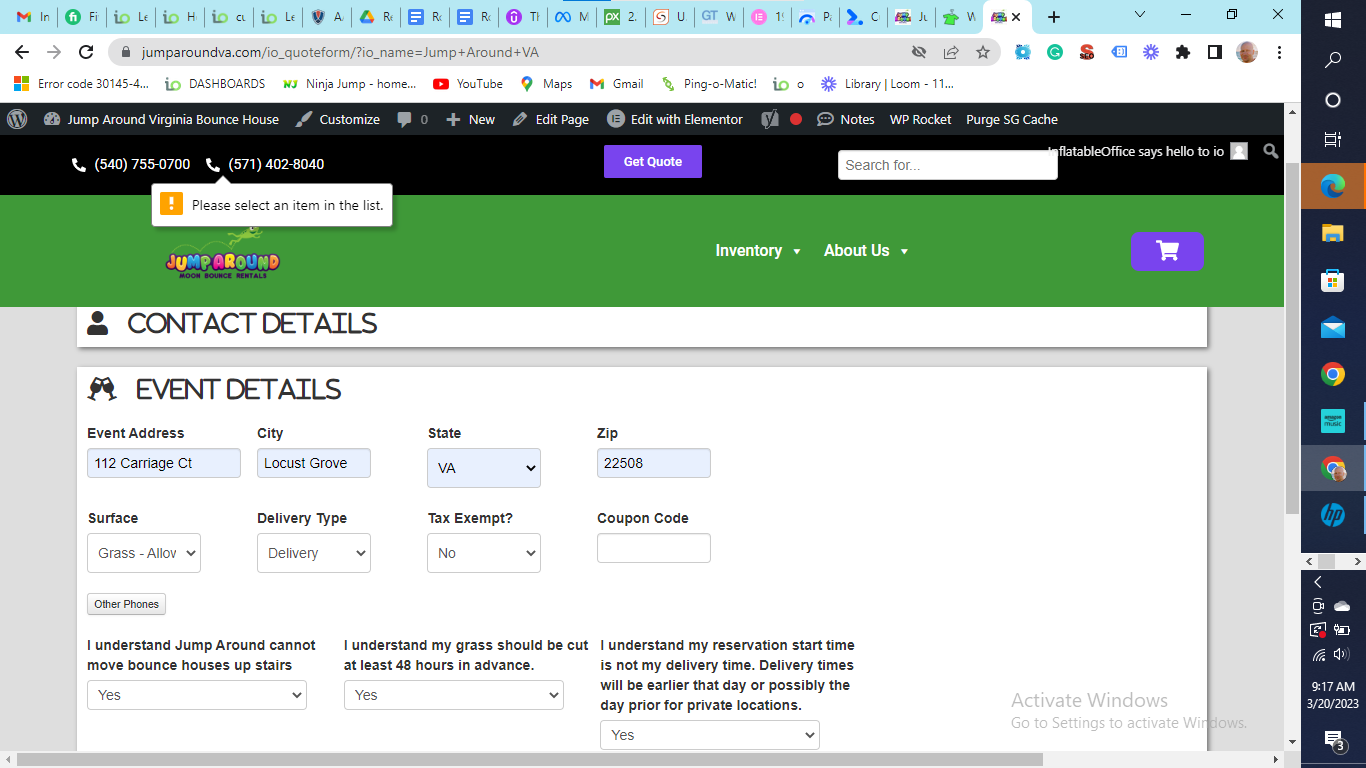Screen dimensions: 1366x768
Task: Bookmark this page with star icon
Action: tap(982, 52)
